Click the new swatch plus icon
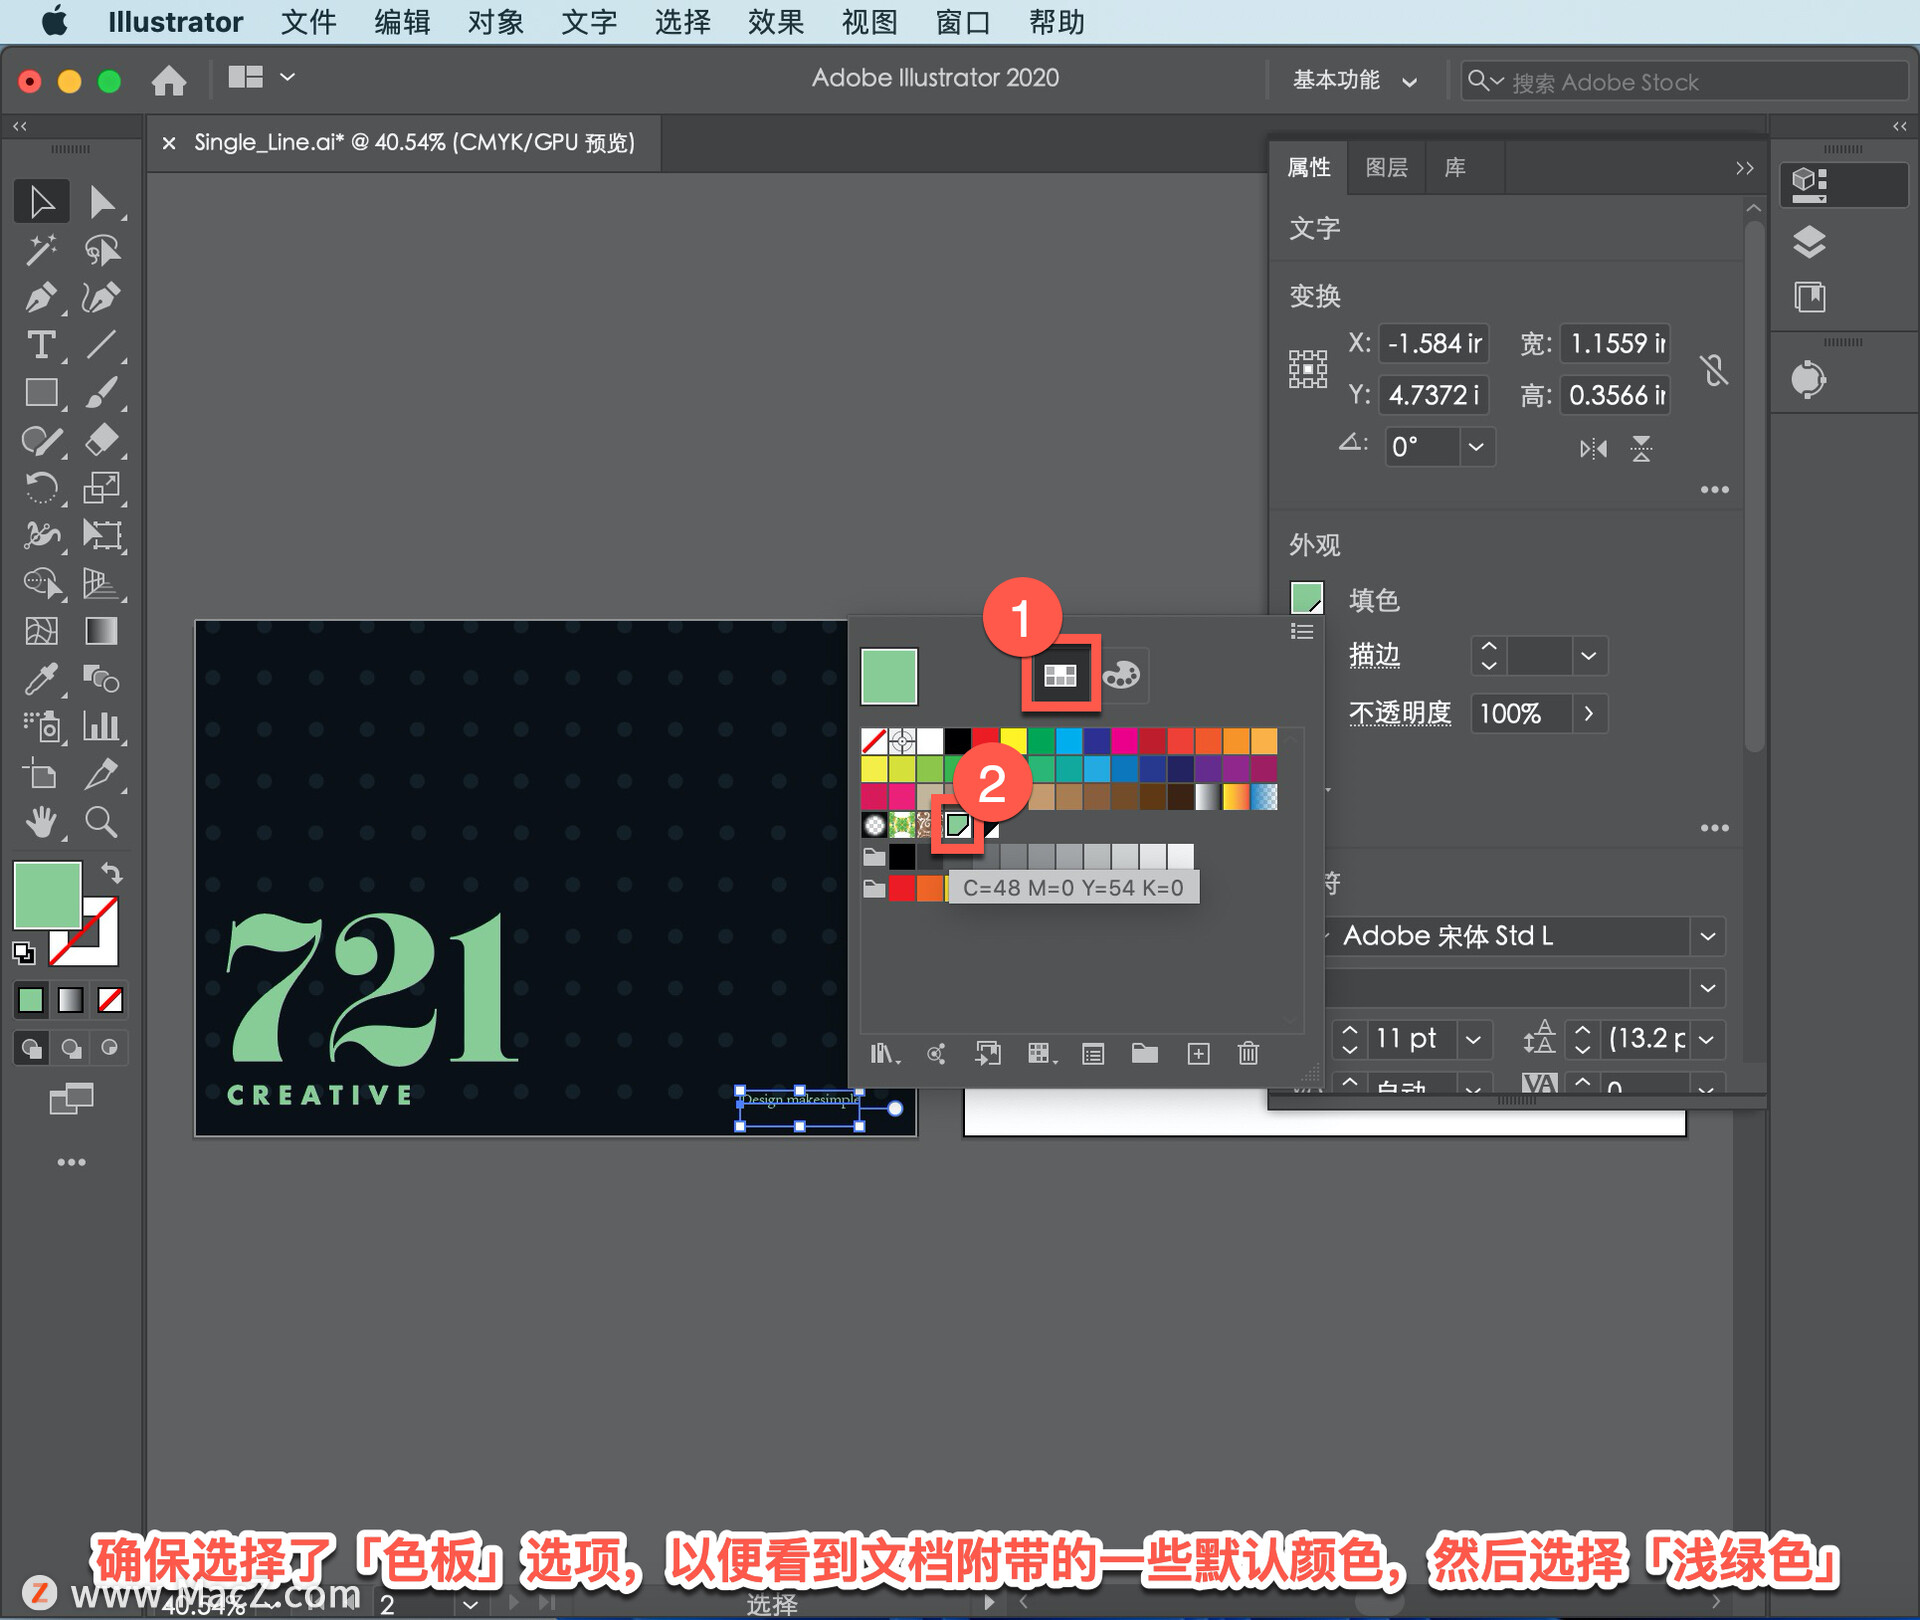1920x1620 pixels. click(1198, 1053)
